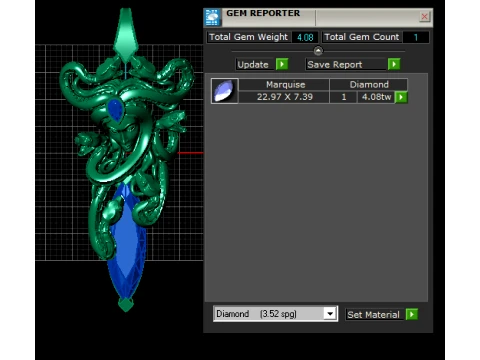
Task: Click the Total Gem Count value field
Action: click(x=416, y=37)
